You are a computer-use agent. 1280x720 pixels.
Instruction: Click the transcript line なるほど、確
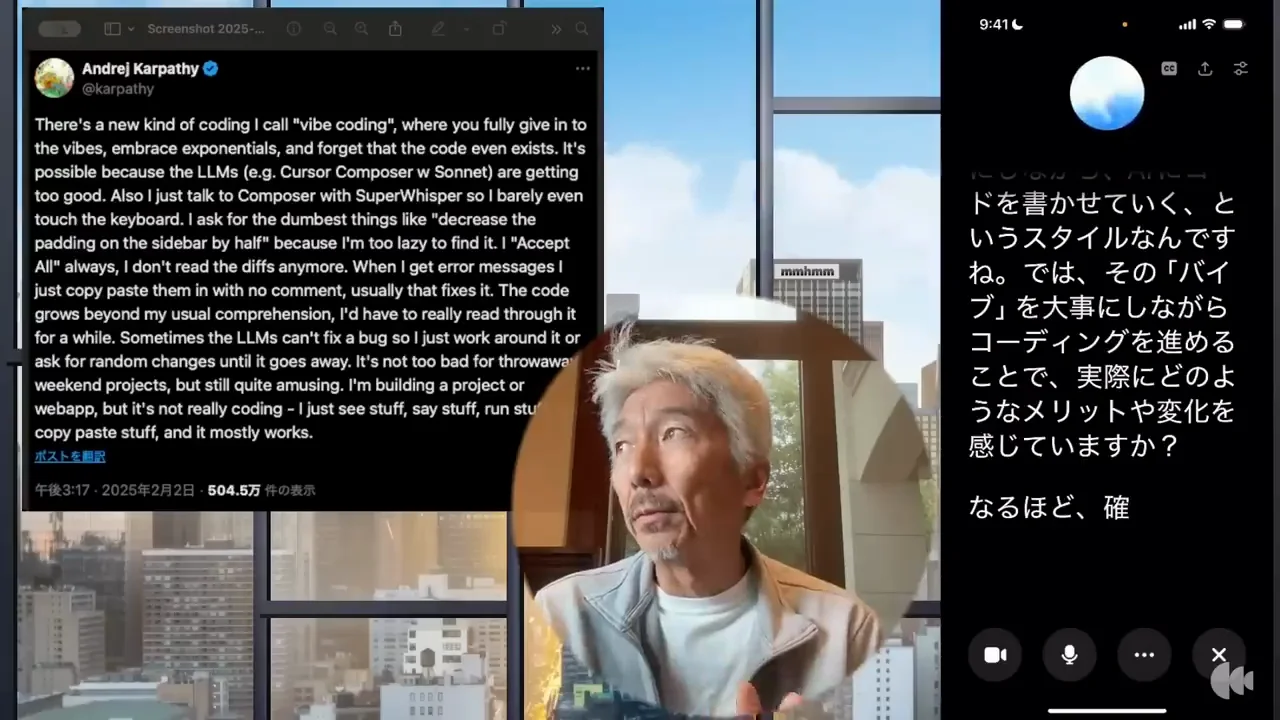point(1049,507)
